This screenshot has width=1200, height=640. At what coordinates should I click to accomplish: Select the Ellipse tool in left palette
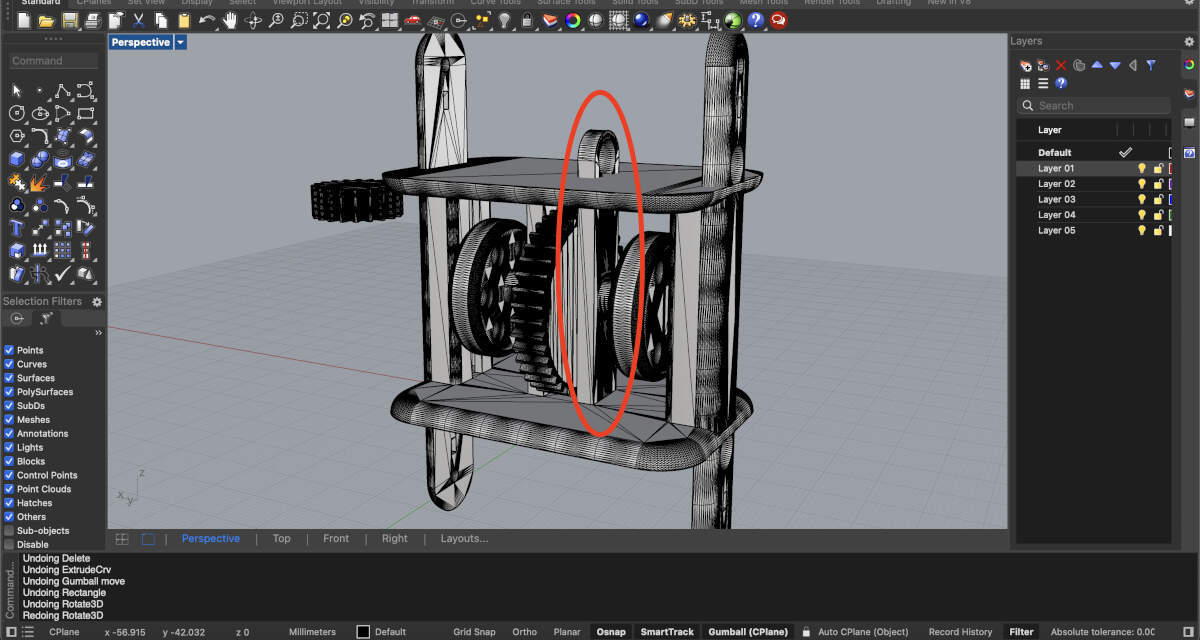tap(40, 113)
